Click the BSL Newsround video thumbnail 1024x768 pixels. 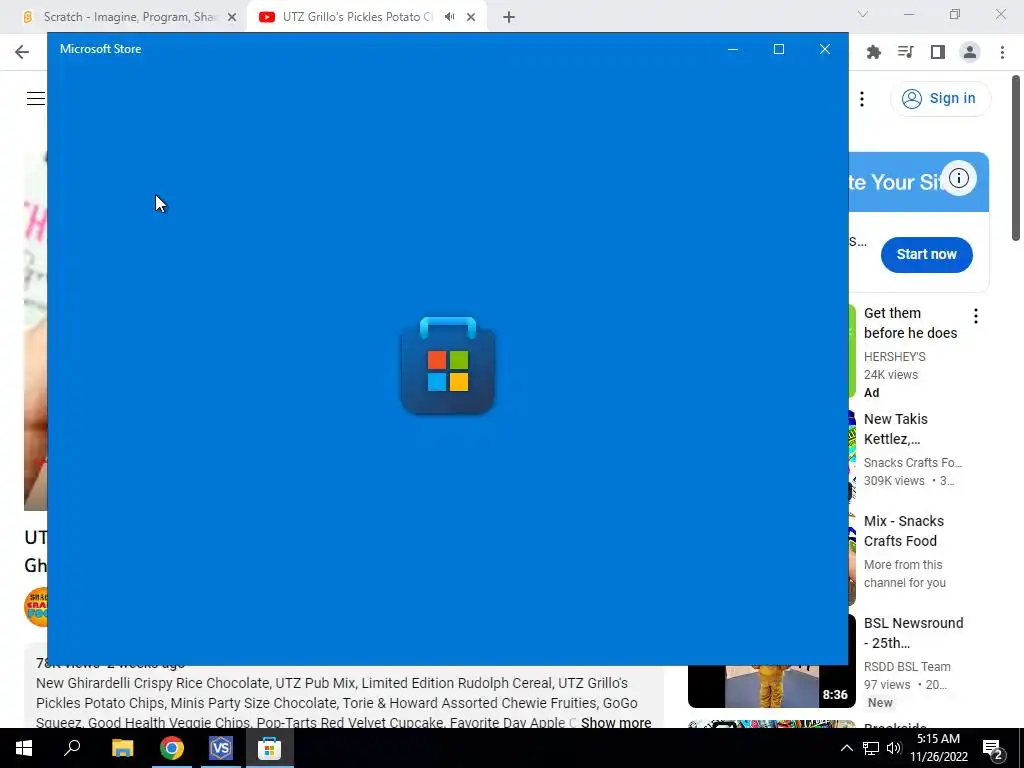click(772, 686)
